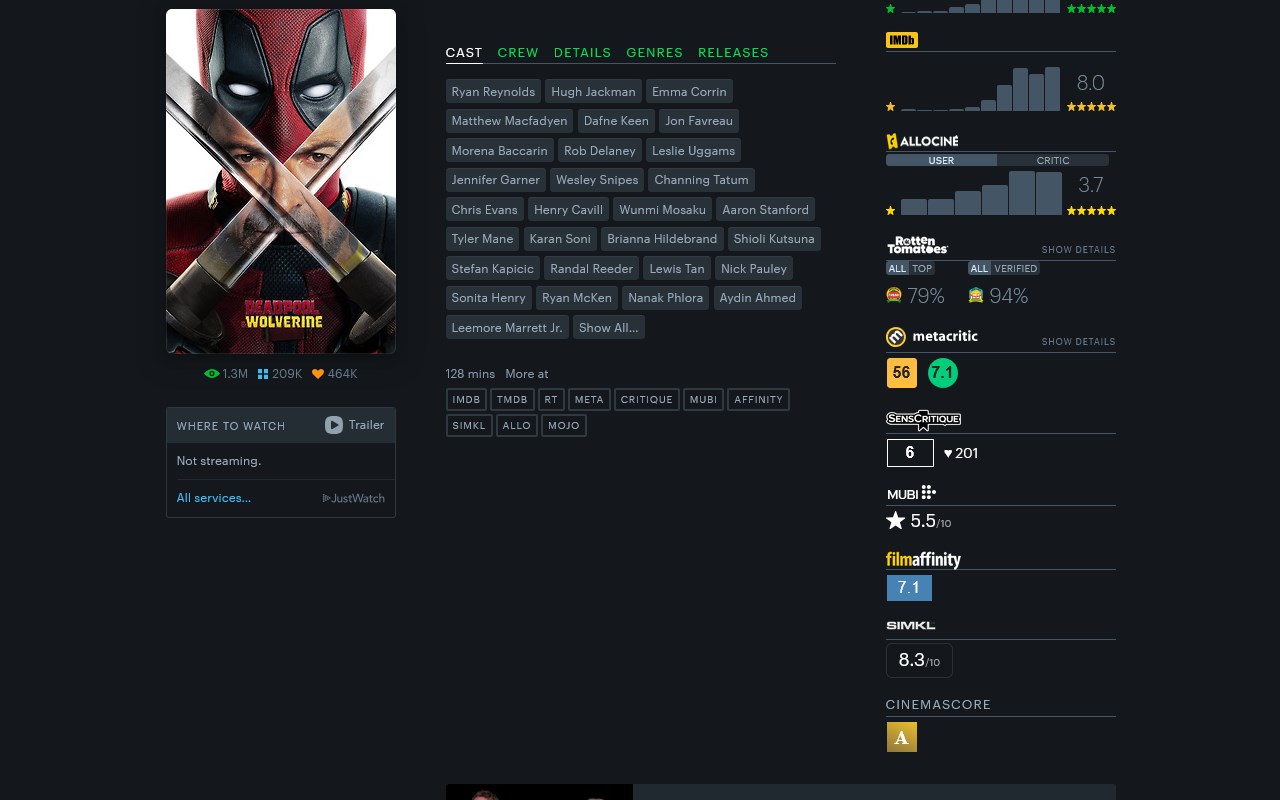This screenshot has width=1280, height=800.
Task: Click the SensCritique 6 rating box
Action: coord(910,453)
